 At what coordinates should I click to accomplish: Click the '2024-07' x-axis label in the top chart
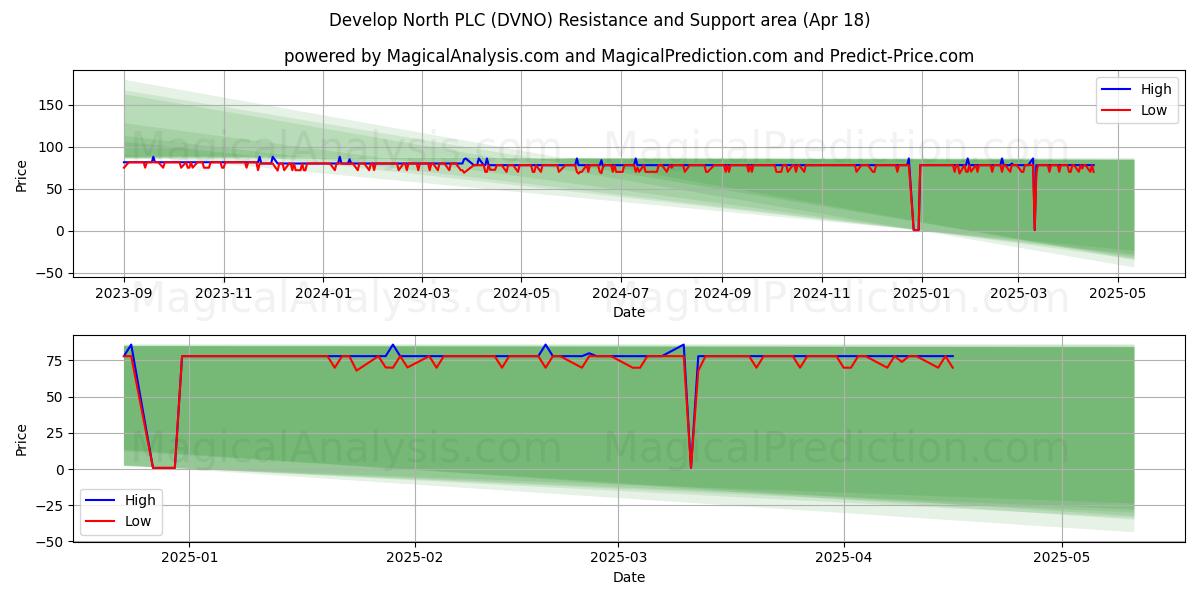[x=620, y=296]
